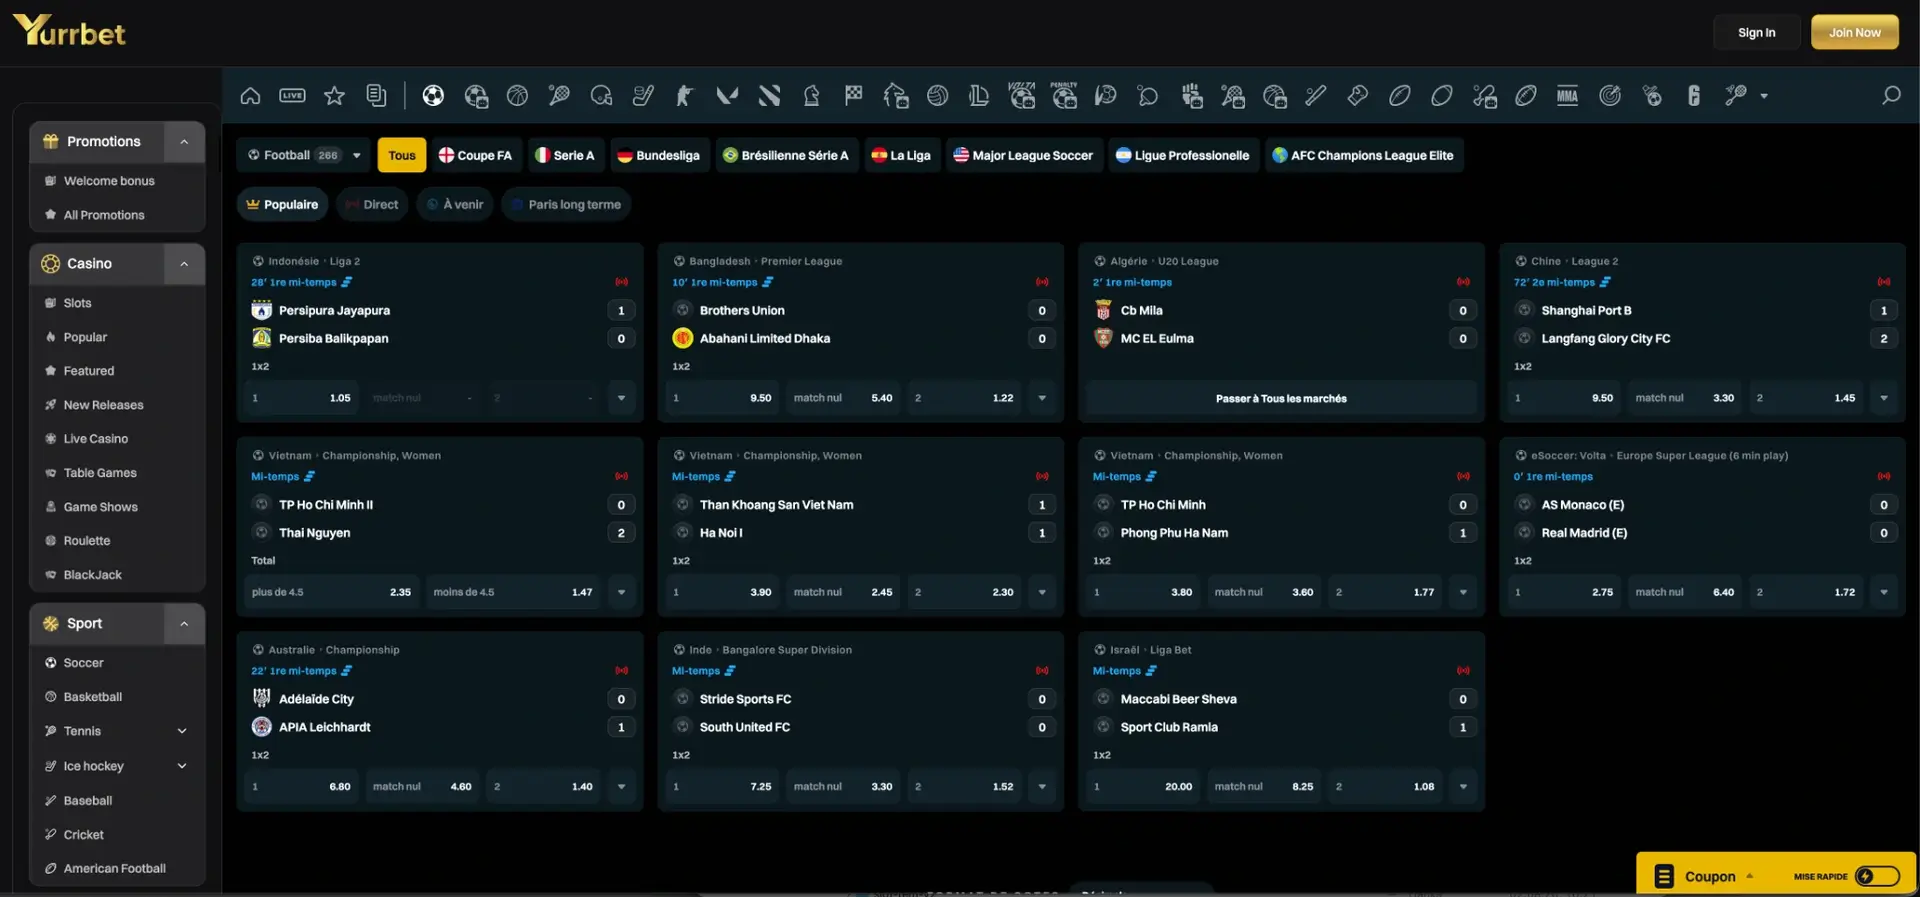
Task: Expand the Tennis sidebar submenu
Action: tap(182, 731)
